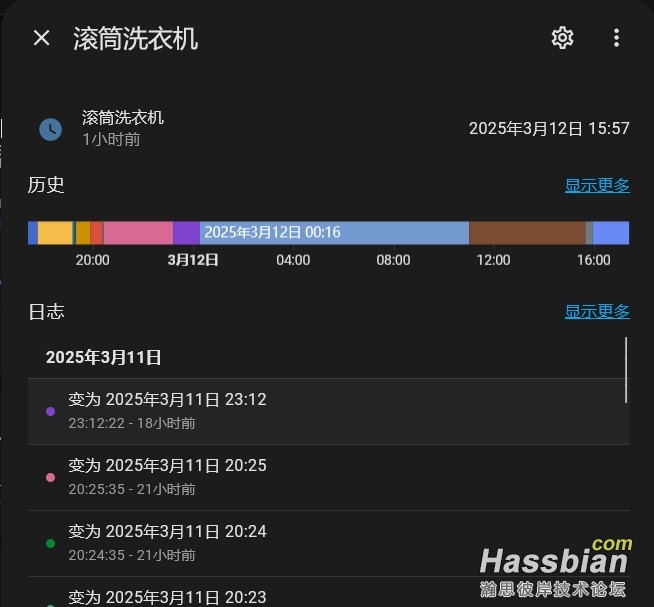The image size is (654, 607).
Task: Click the log list scrollbar thumb
Action: pyautogui.click(x=626, y=370)
